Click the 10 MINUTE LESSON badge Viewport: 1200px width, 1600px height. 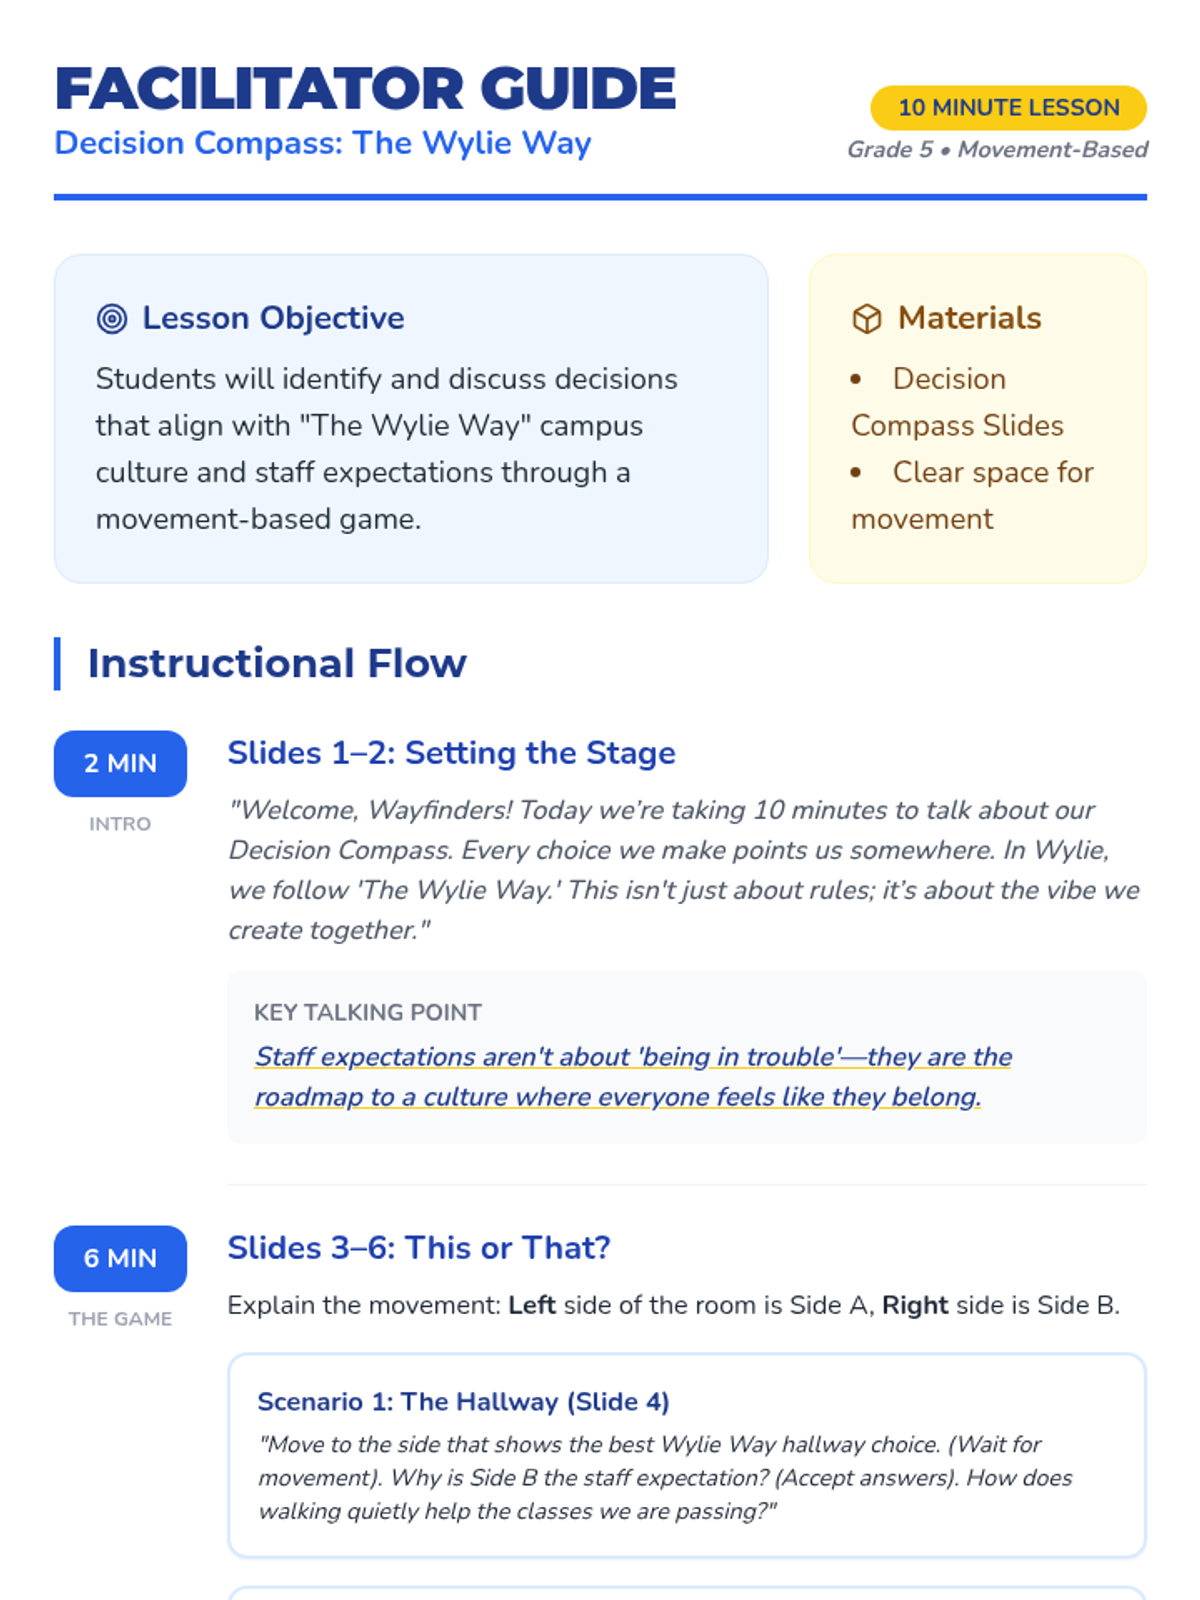(1008, 108)
